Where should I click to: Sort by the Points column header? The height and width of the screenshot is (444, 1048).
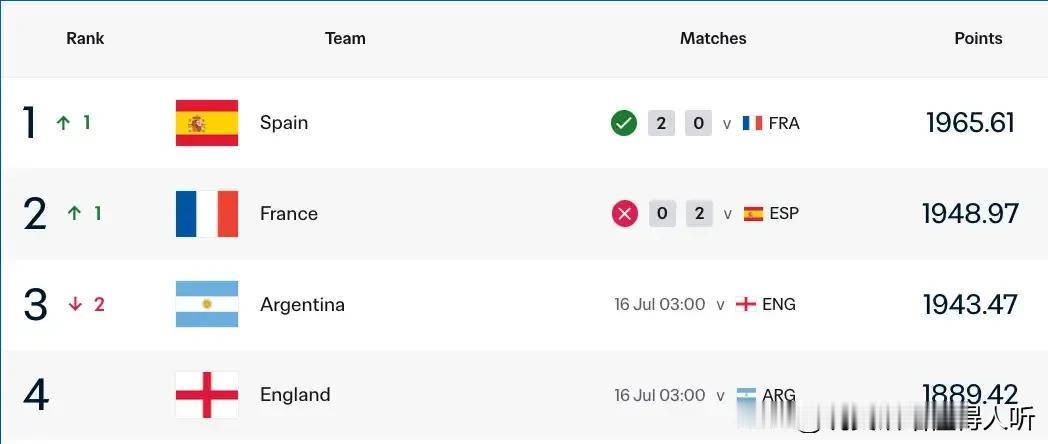tap(978, 39)
